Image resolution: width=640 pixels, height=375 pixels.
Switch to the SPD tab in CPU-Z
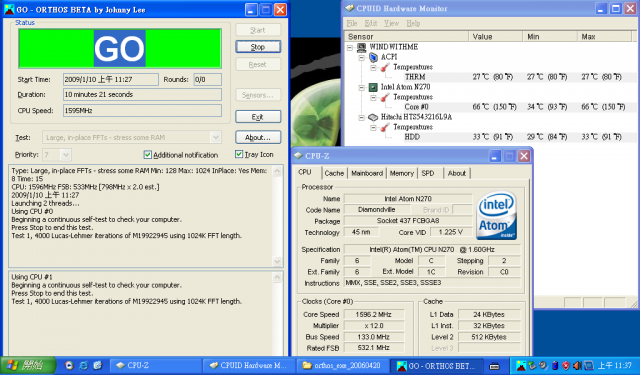pyautogui.click(x=429, y=173)
